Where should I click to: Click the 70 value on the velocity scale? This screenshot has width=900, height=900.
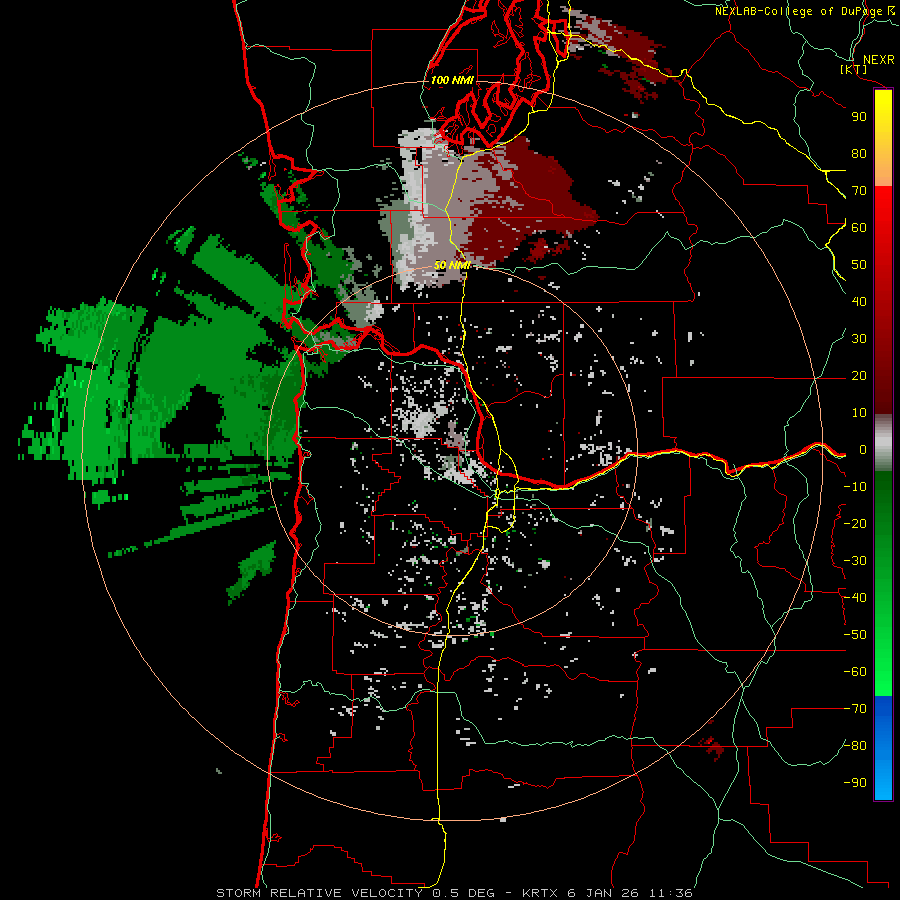click(859, 191)
